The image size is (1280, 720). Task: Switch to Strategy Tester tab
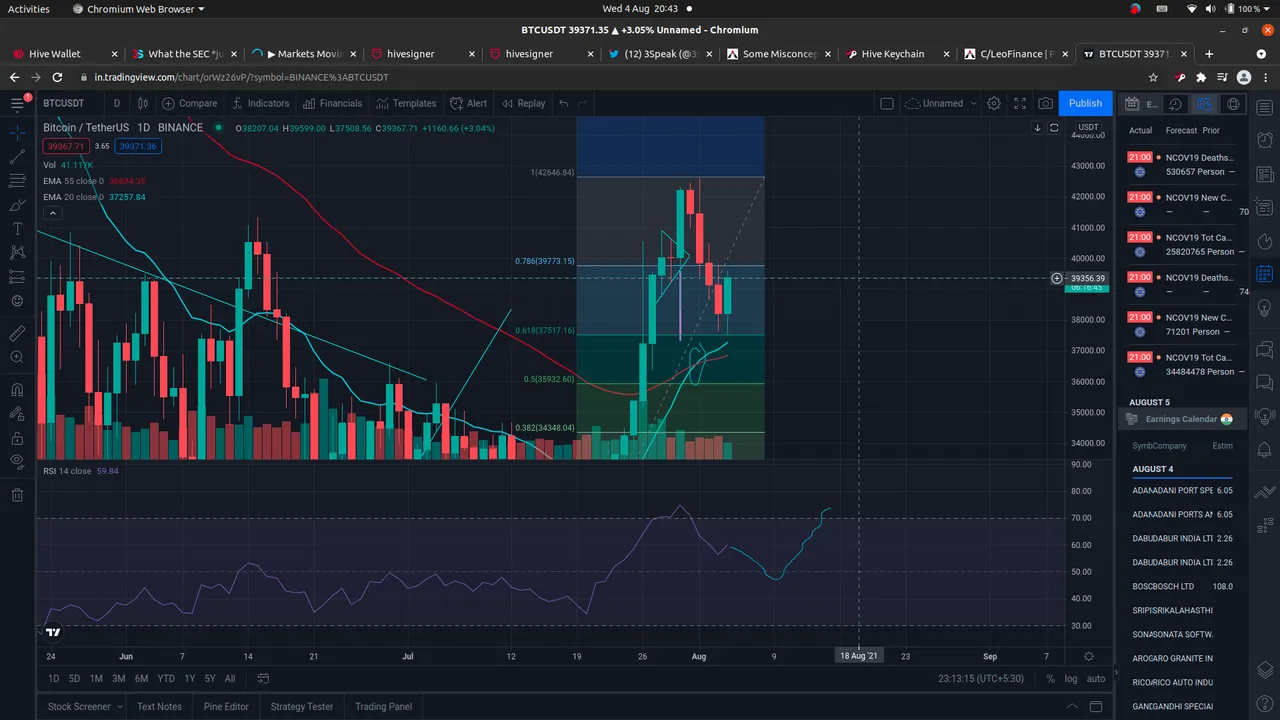tap(302, 706)
